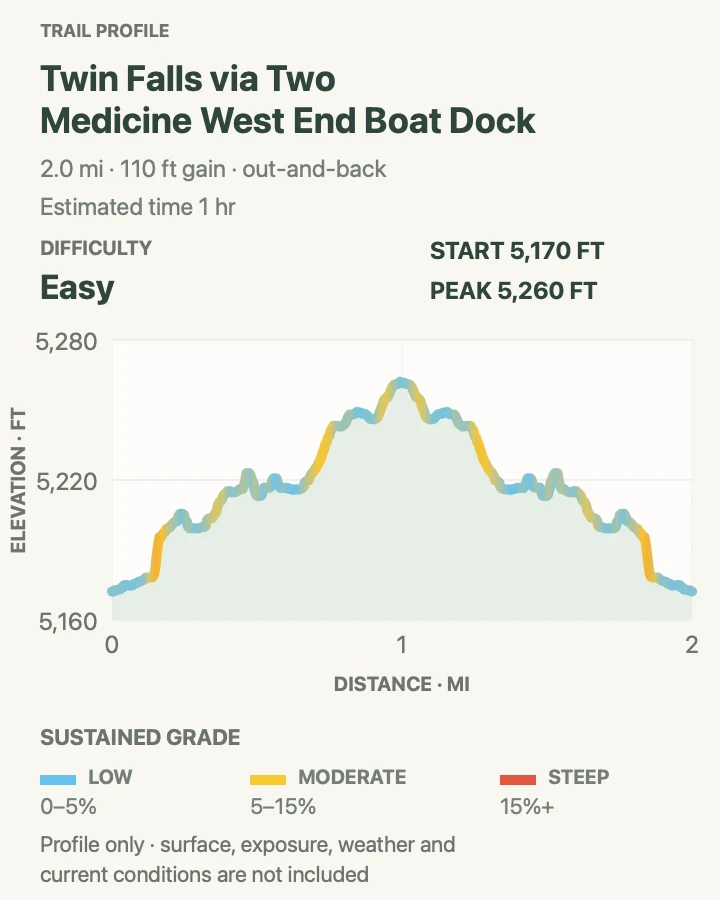Click the 5,280 elevation axis label
720x900 pixels.
click(x=66, y=342)
